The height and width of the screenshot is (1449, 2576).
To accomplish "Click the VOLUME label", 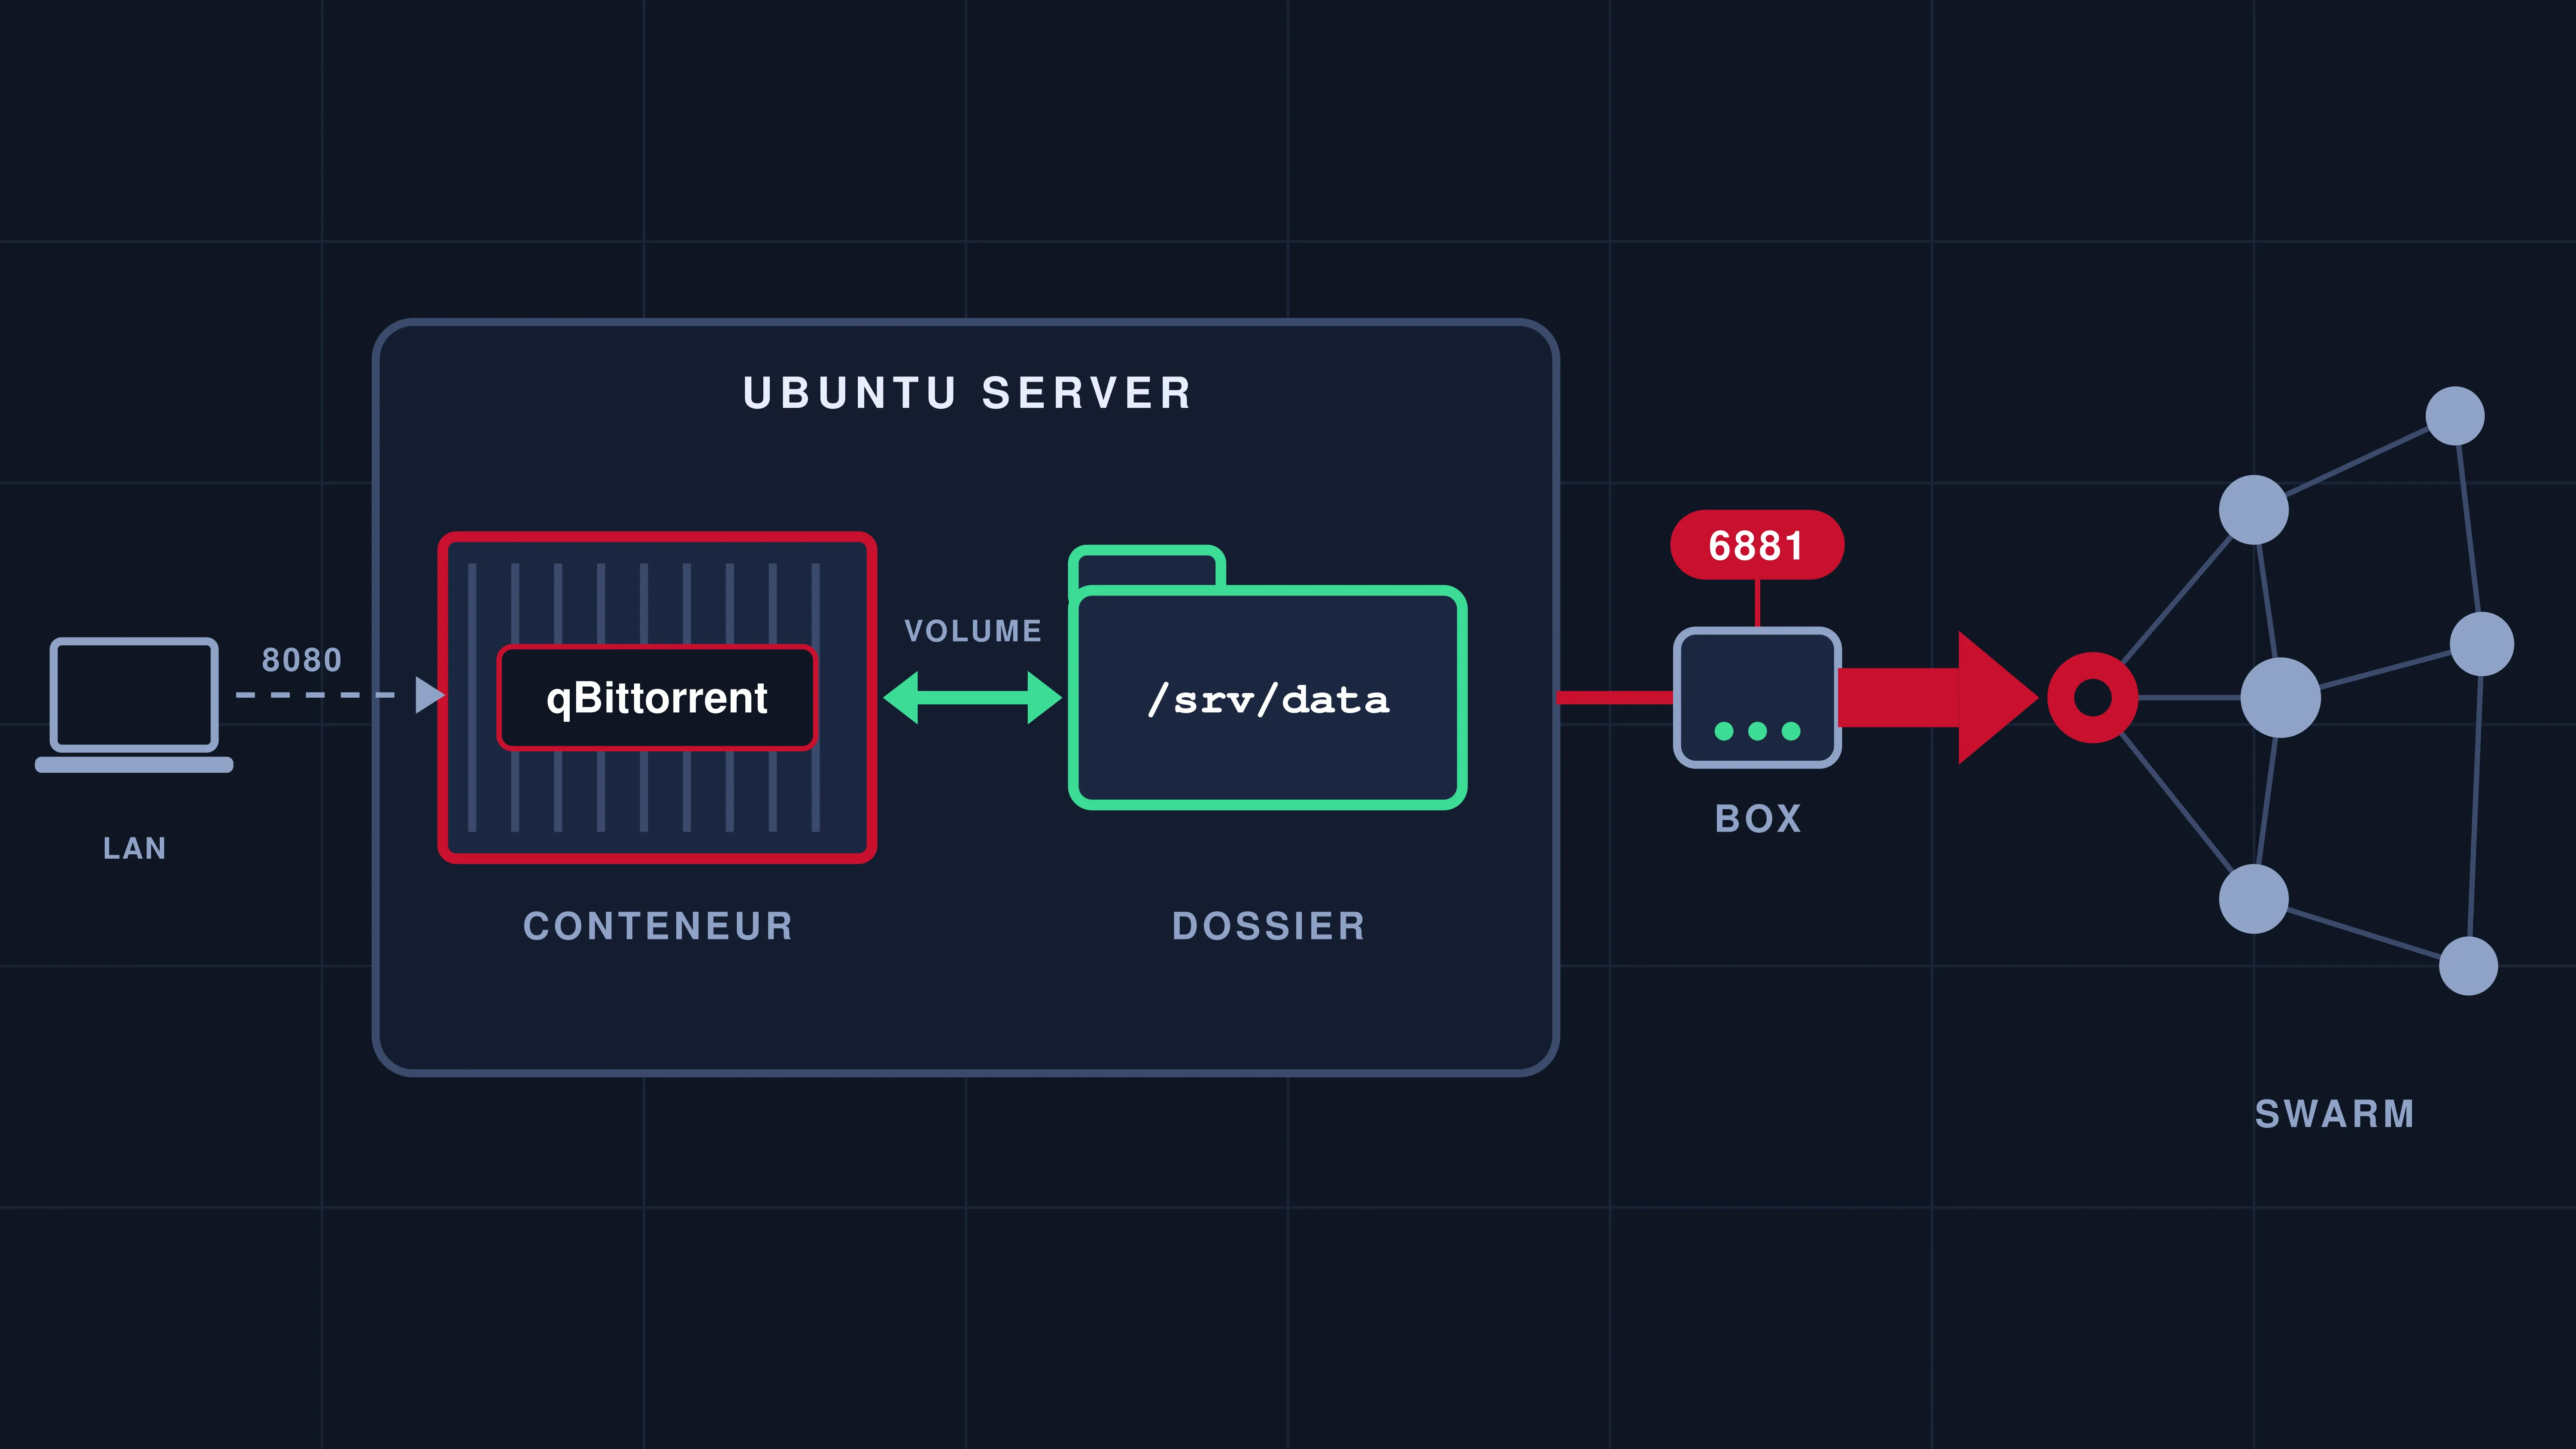I will point(973,631).
